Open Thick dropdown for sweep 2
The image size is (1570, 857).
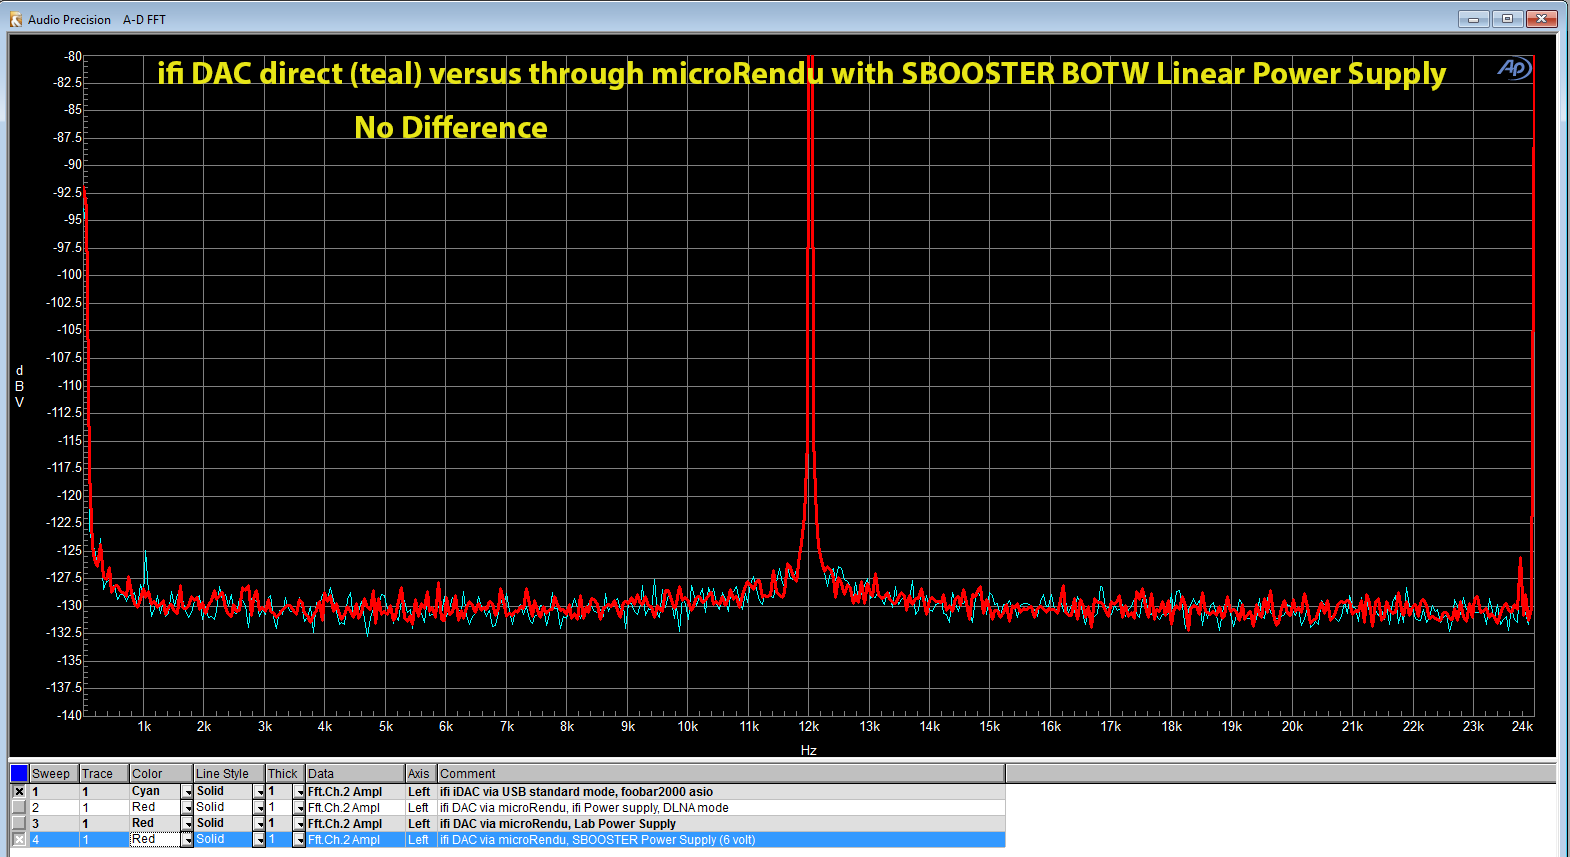[299, 808]
